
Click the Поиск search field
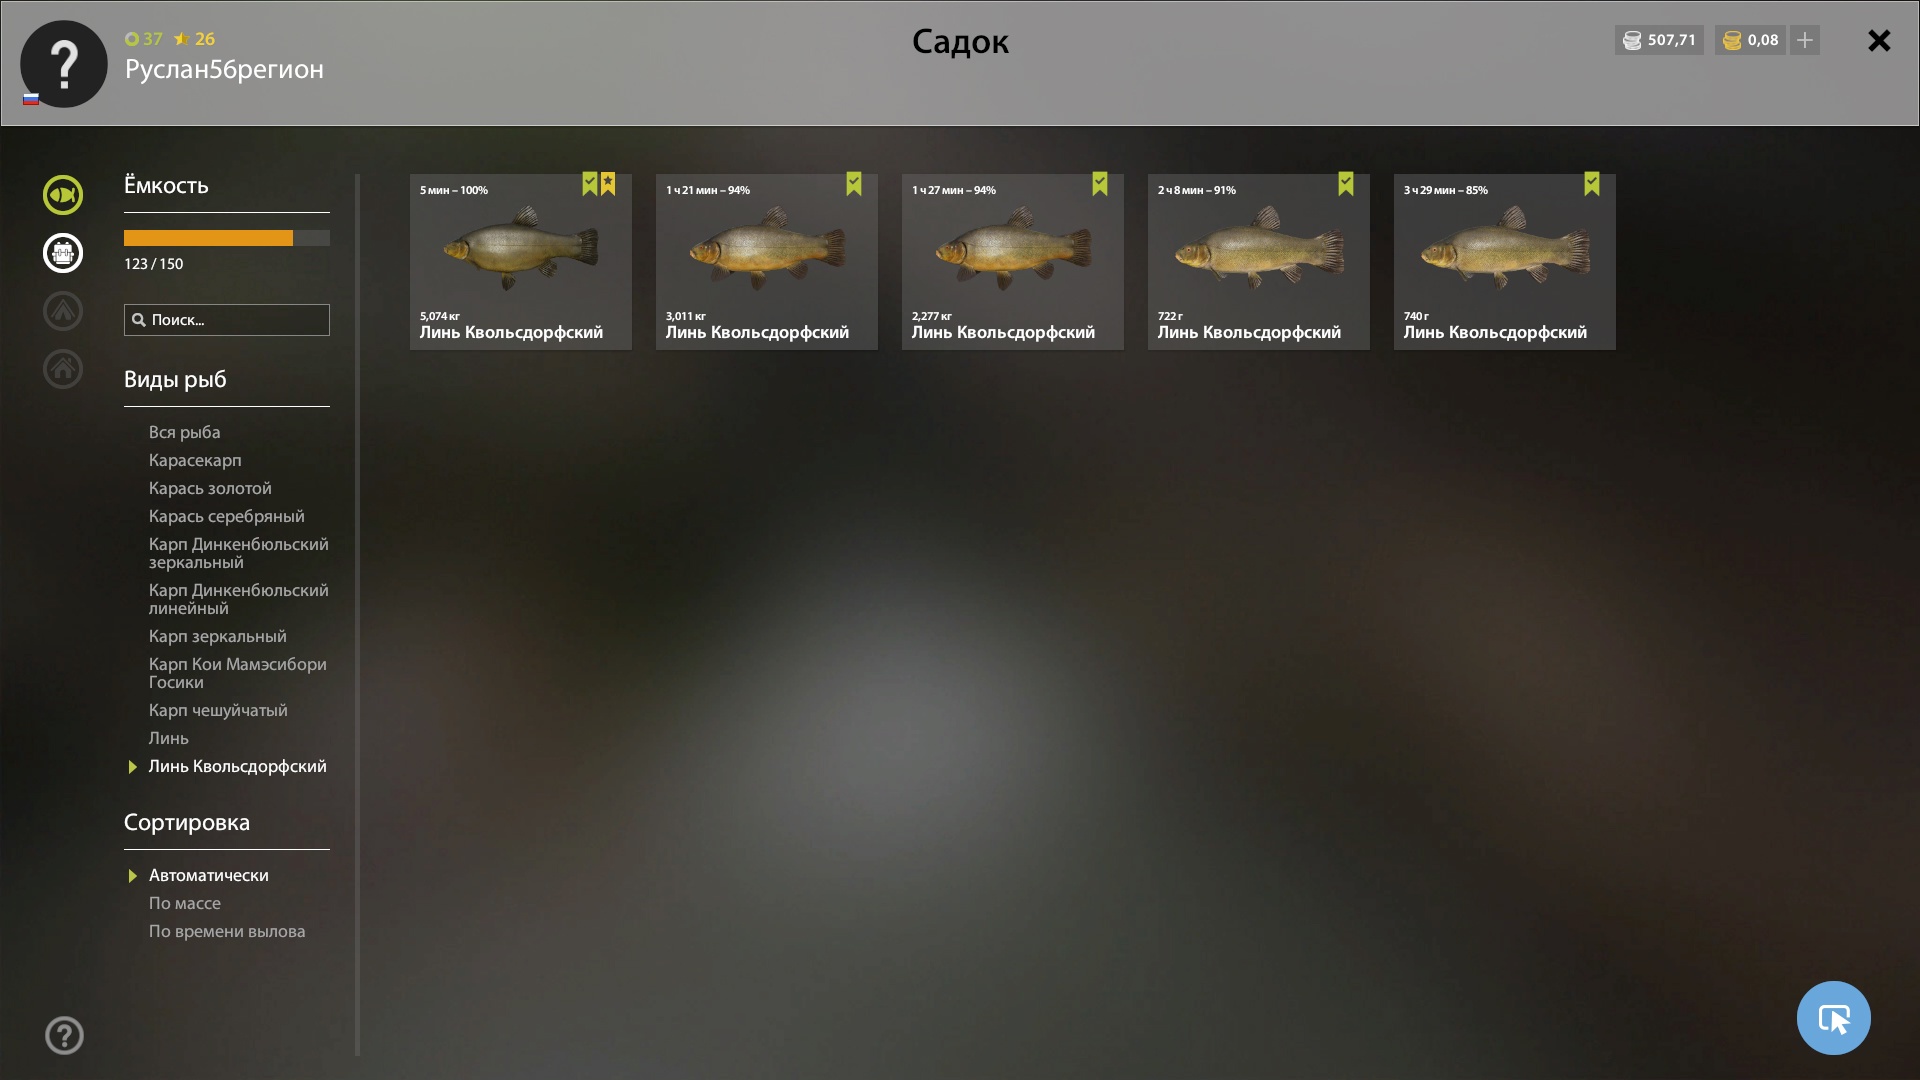[227, 320]
